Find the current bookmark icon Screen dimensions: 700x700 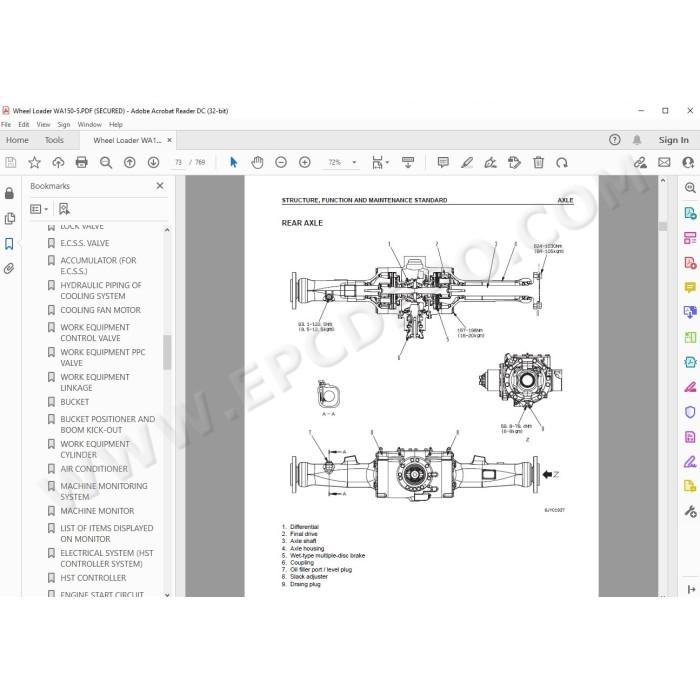[x=64, y=209]
